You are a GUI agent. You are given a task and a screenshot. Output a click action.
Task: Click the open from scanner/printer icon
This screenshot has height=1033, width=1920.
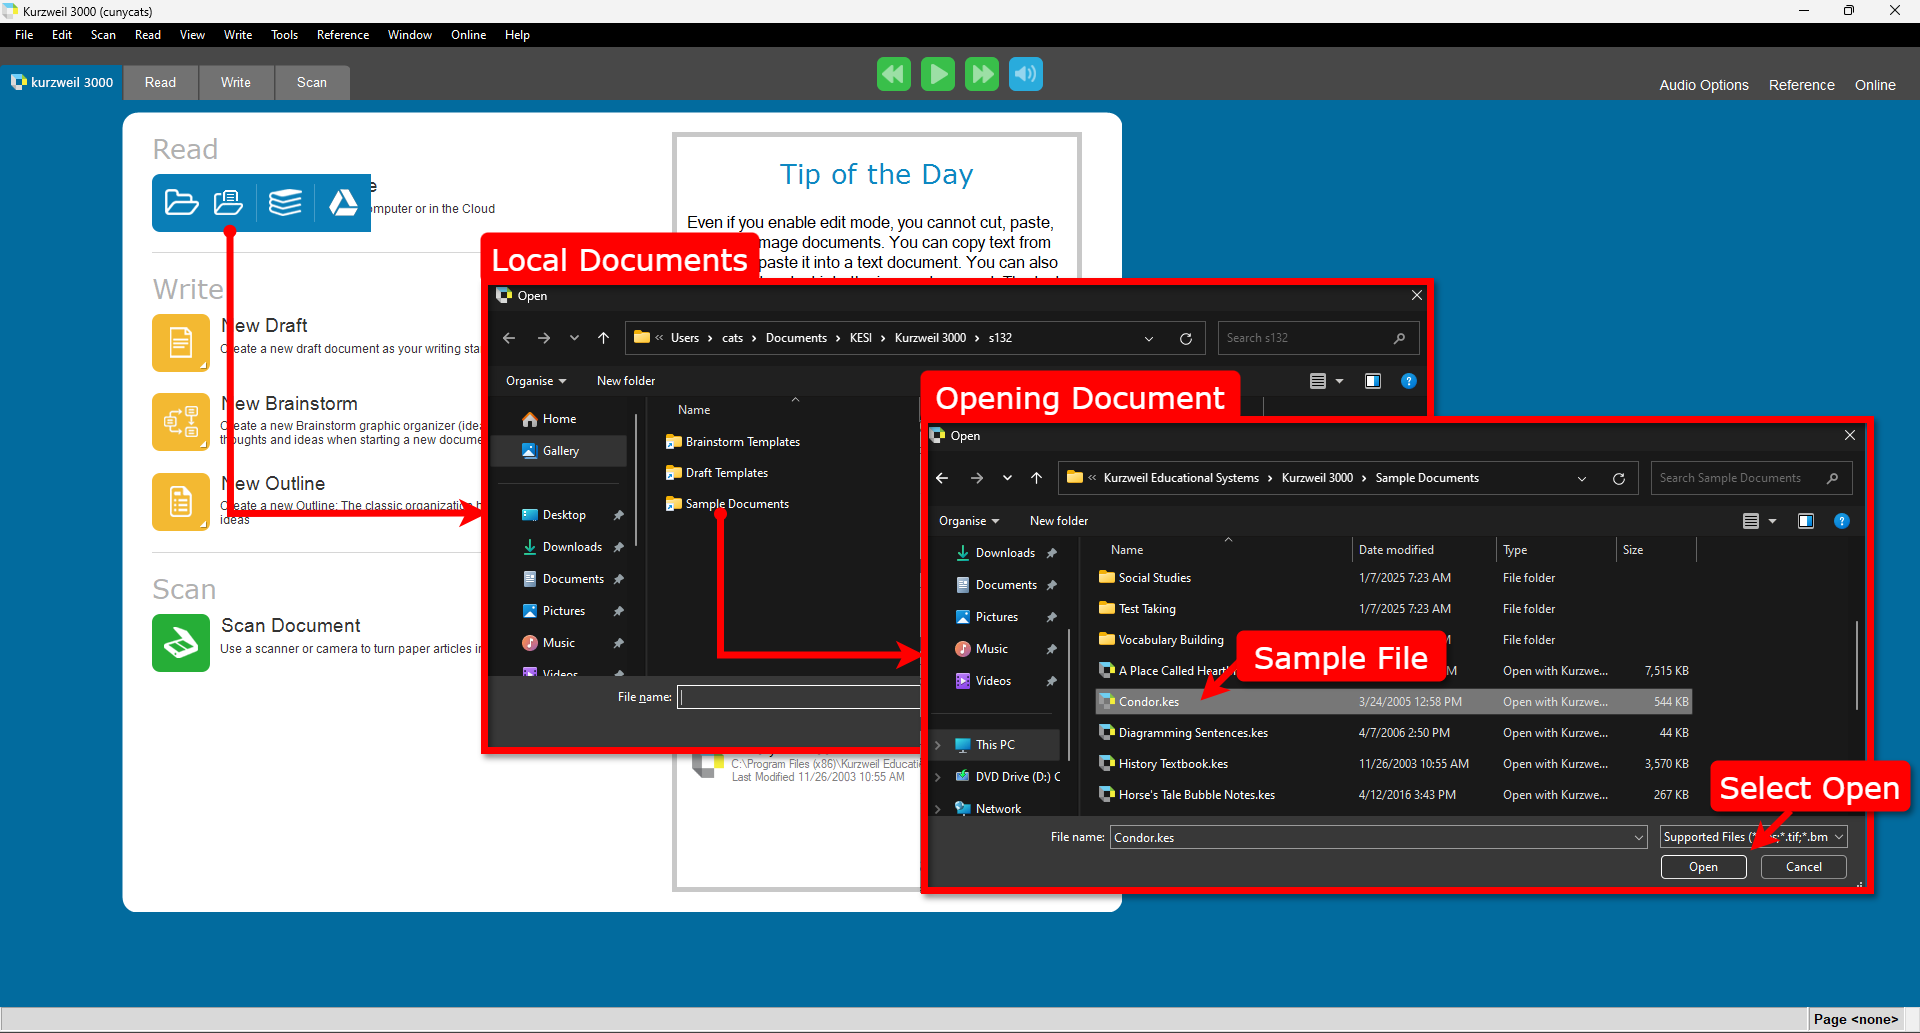228,203
